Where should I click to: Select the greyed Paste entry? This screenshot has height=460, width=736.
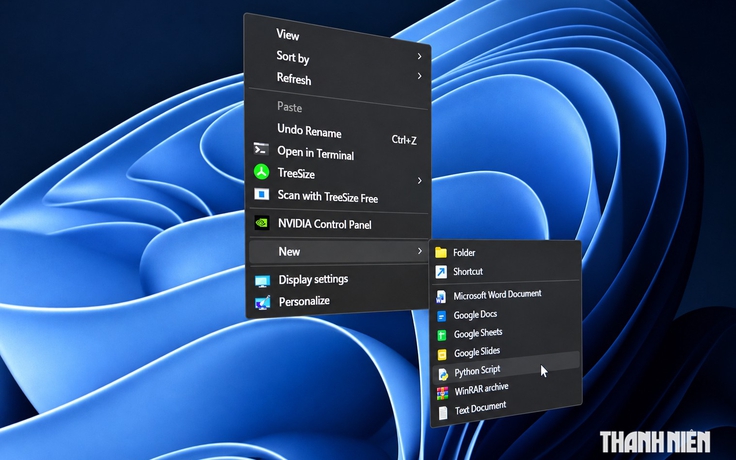(289, 107)
